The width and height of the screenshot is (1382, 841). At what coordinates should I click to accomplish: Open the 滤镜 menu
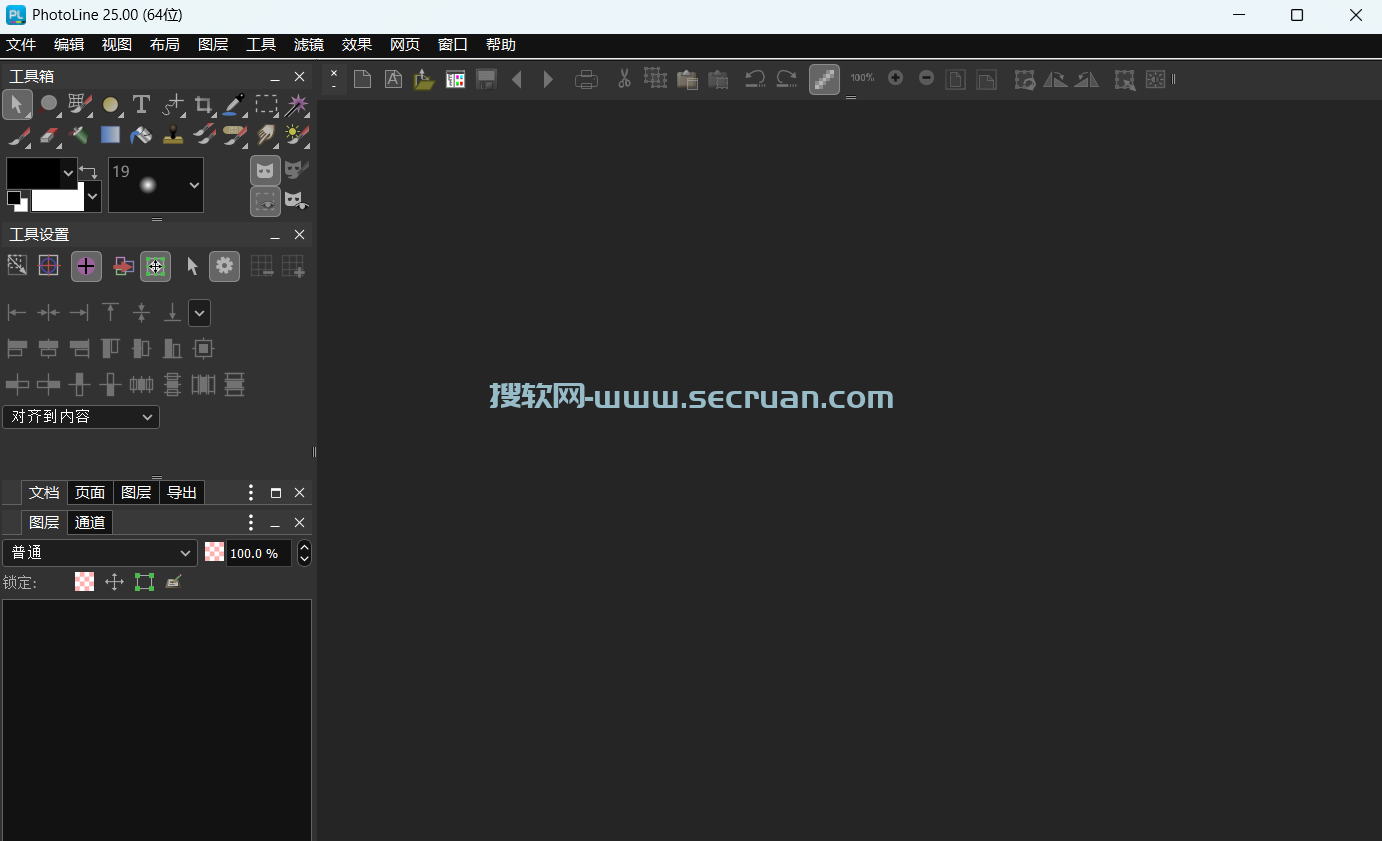tap(309, 45)
